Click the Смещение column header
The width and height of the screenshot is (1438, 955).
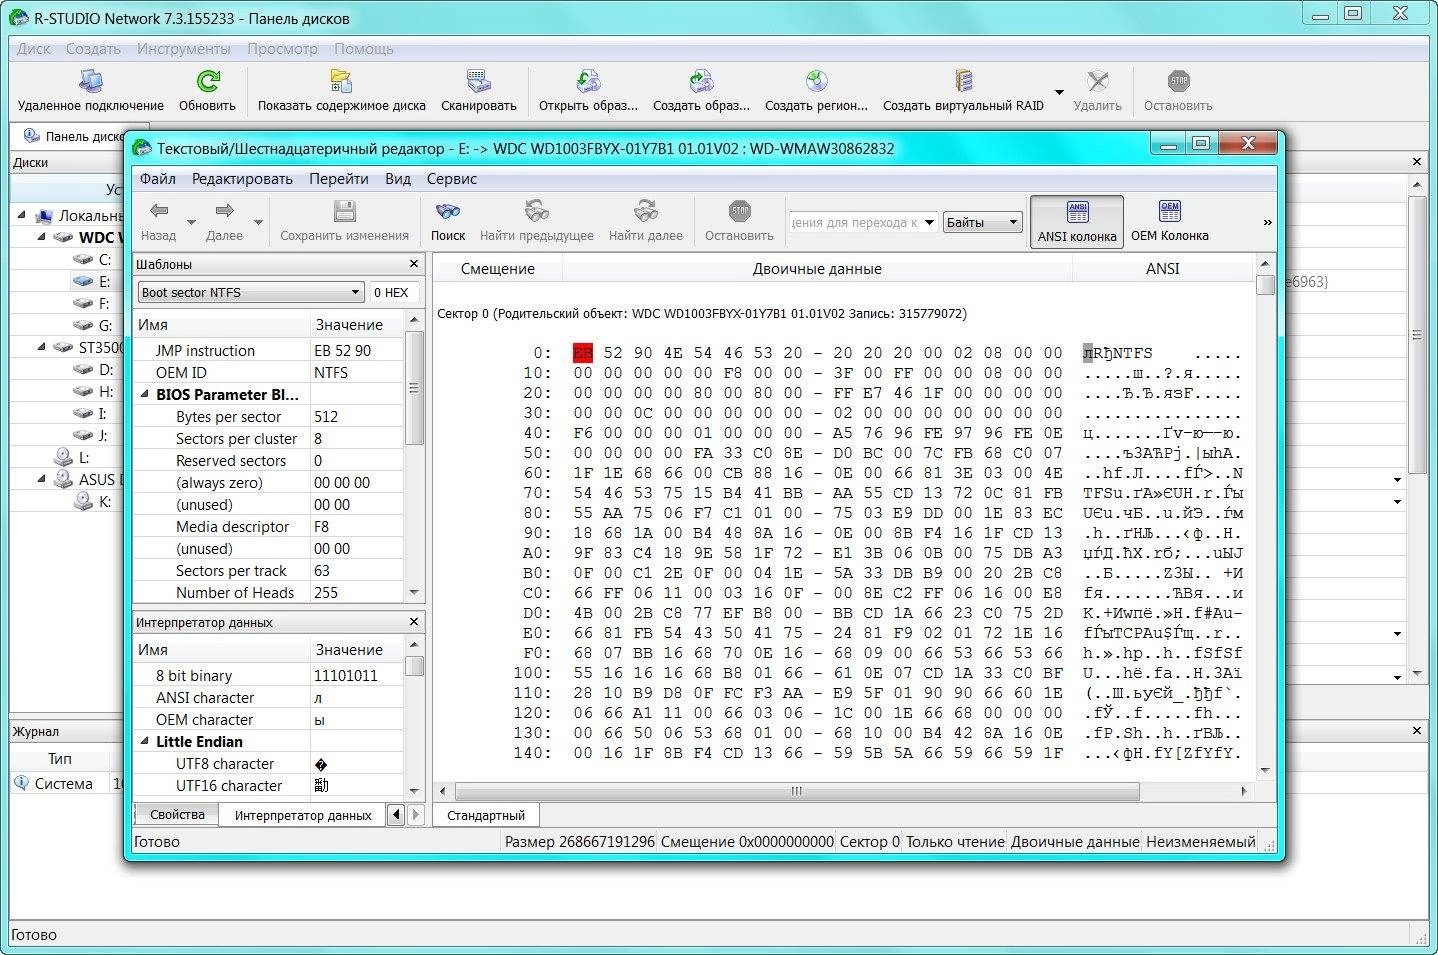(497, 268)
